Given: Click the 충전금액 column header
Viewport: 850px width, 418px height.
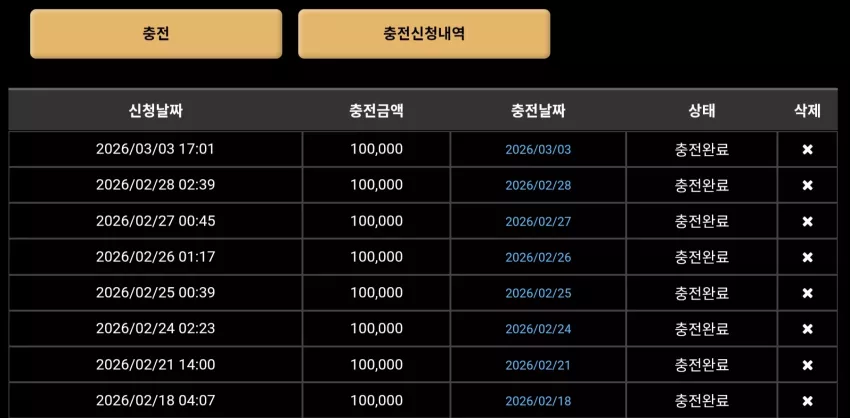Looking at the screenshot, I should 376,111.
